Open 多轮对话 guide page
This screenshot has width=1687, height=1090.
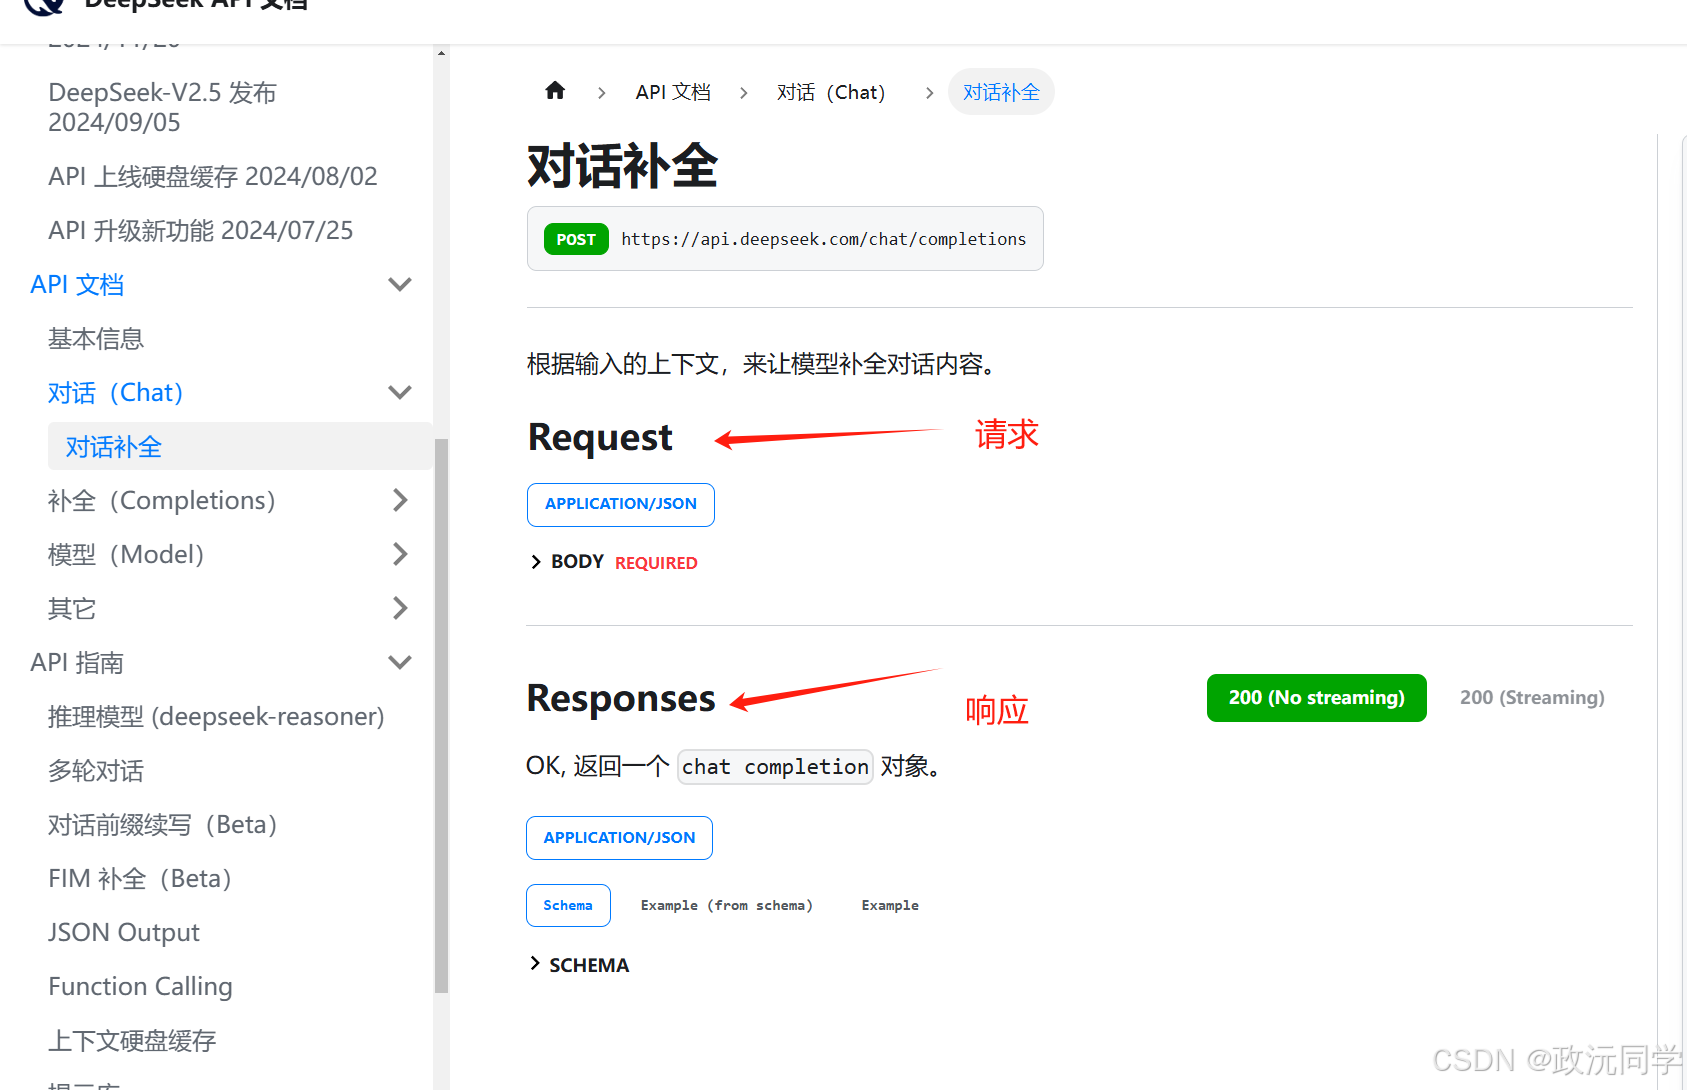[96, 770]
